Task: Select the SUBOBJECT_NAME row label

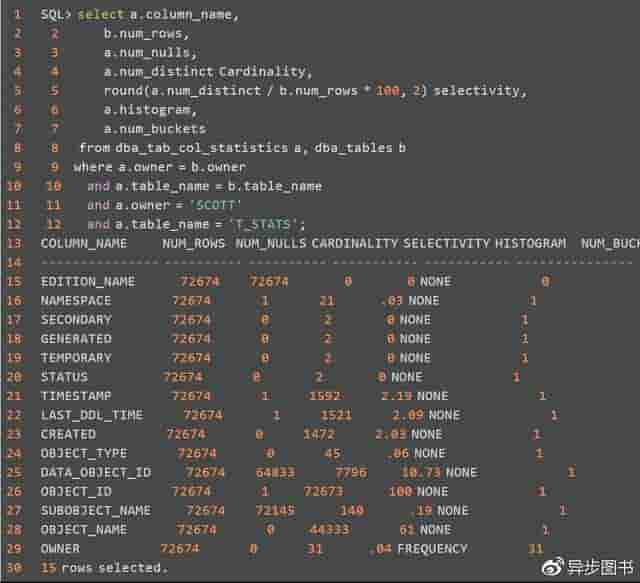Action: pos(96,510)
